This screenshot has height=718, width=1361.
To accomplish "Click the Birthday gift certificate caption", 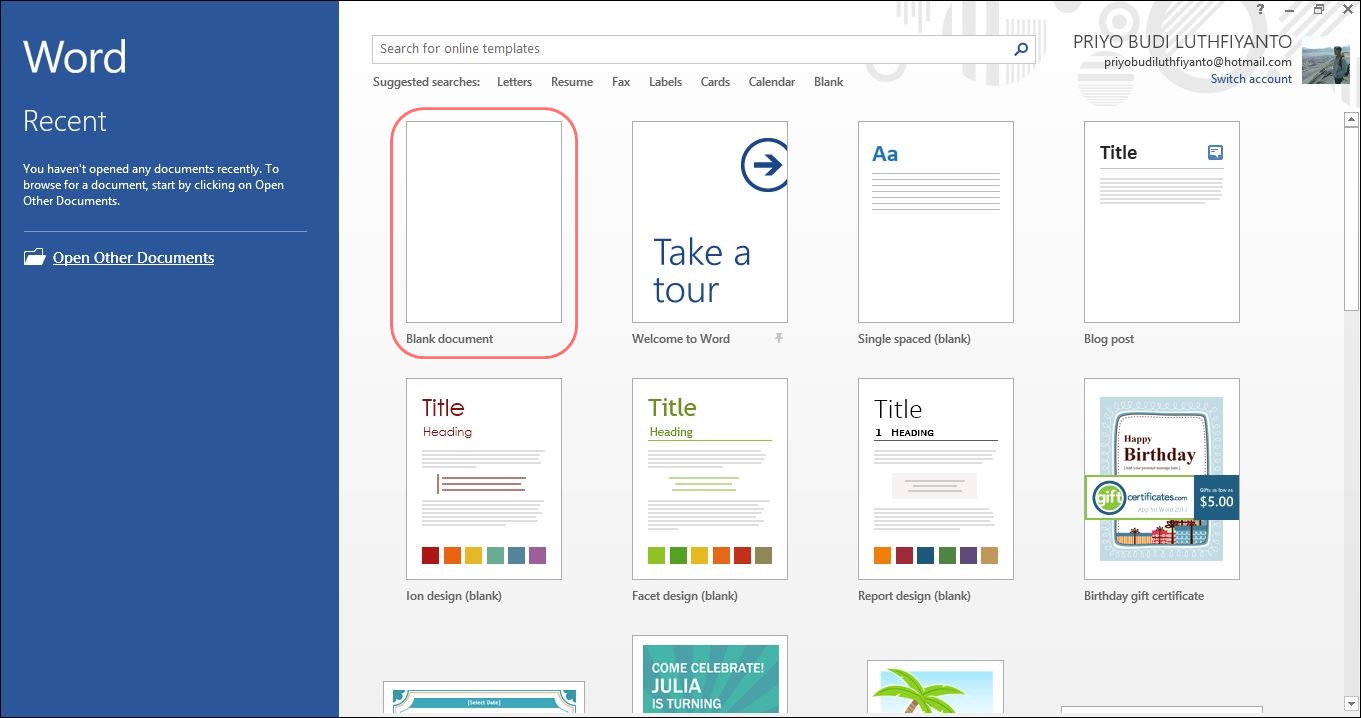I will [1144, 596].
